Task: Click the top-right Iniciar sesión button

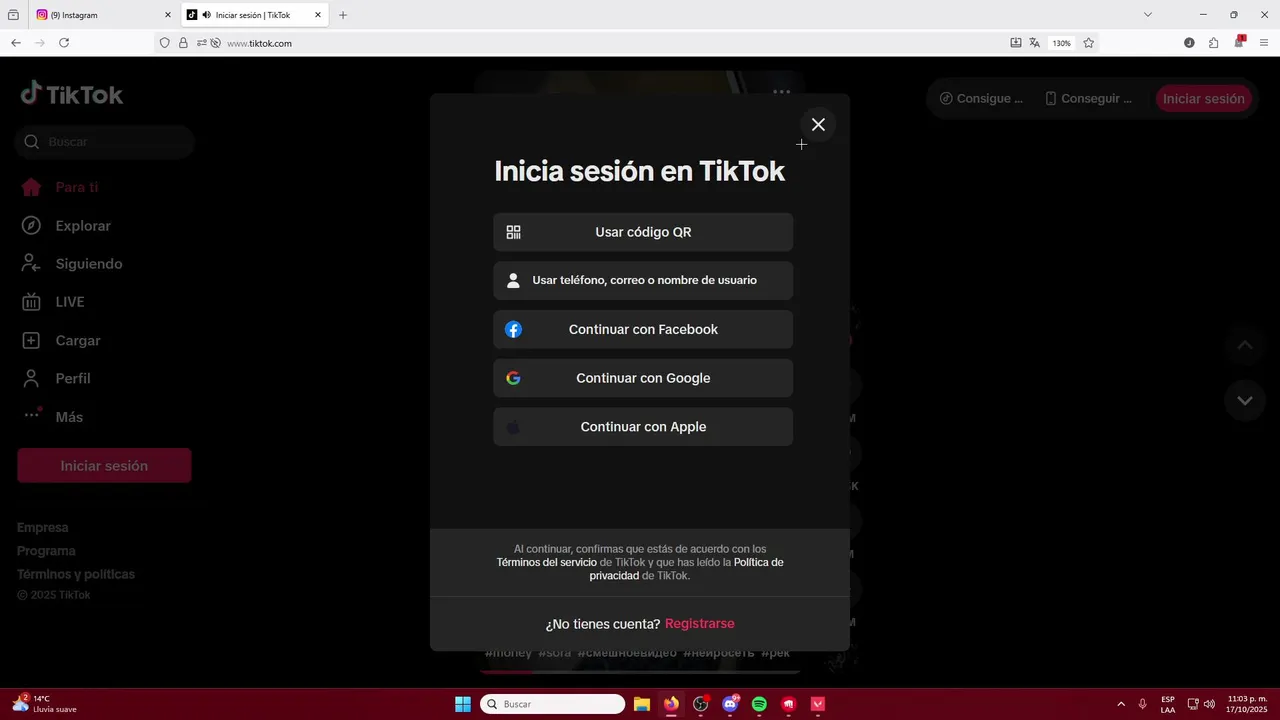Action: pyautogui.click(x=1204, y=99)
